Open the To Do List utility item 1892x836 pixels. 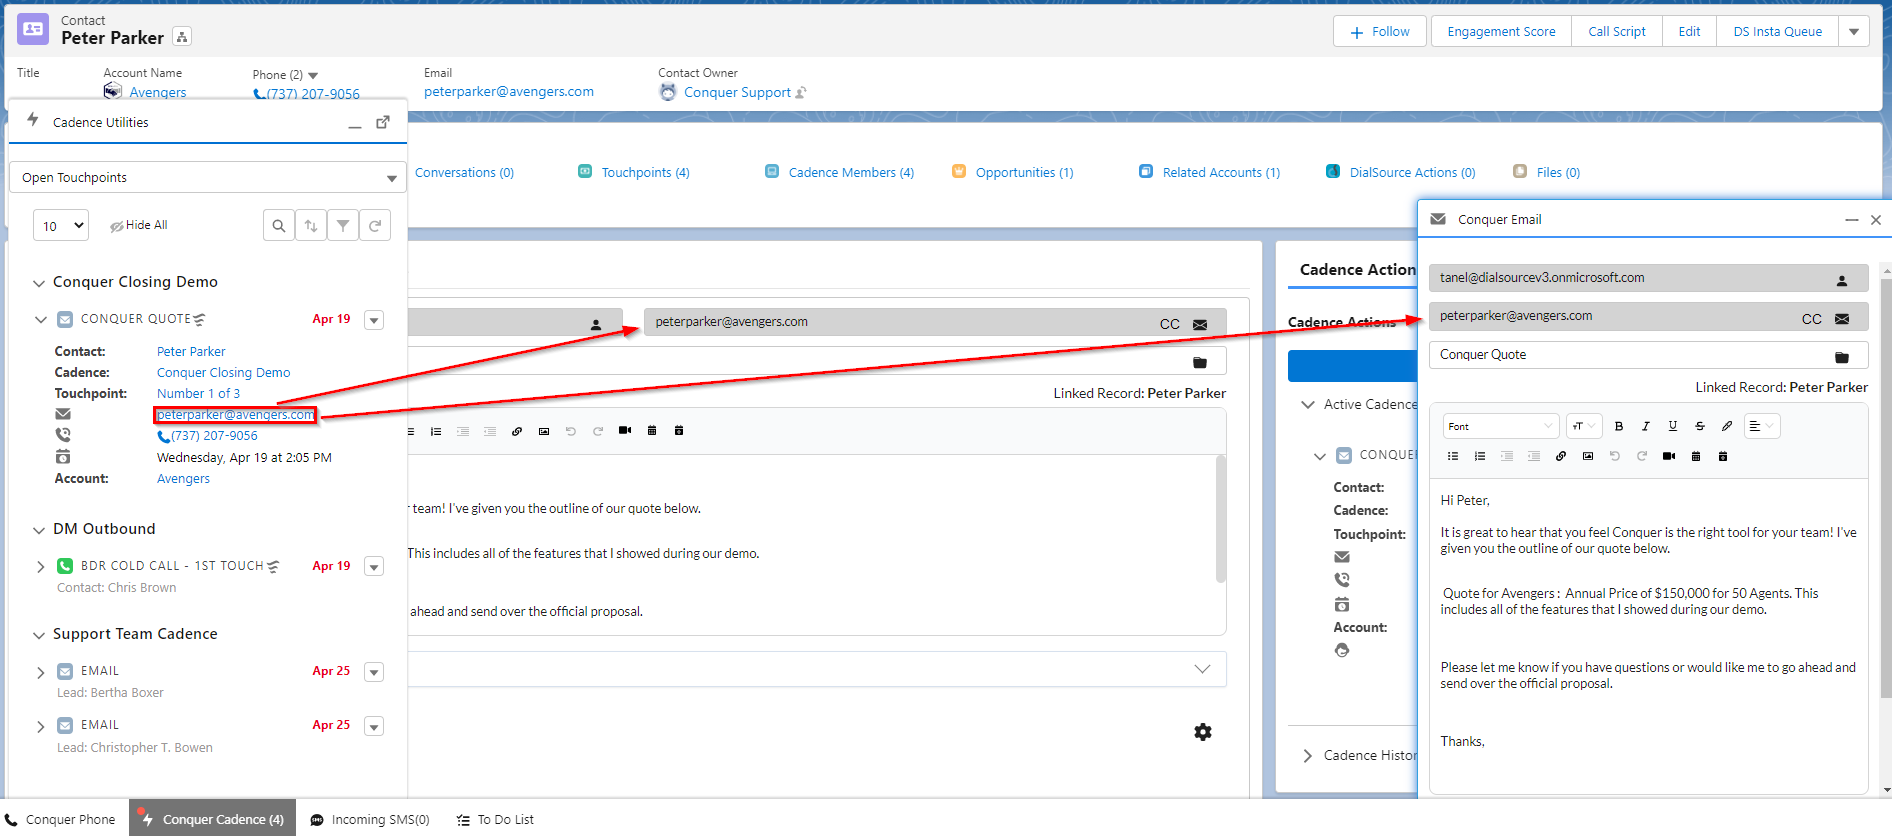click(x=495, y=819)
